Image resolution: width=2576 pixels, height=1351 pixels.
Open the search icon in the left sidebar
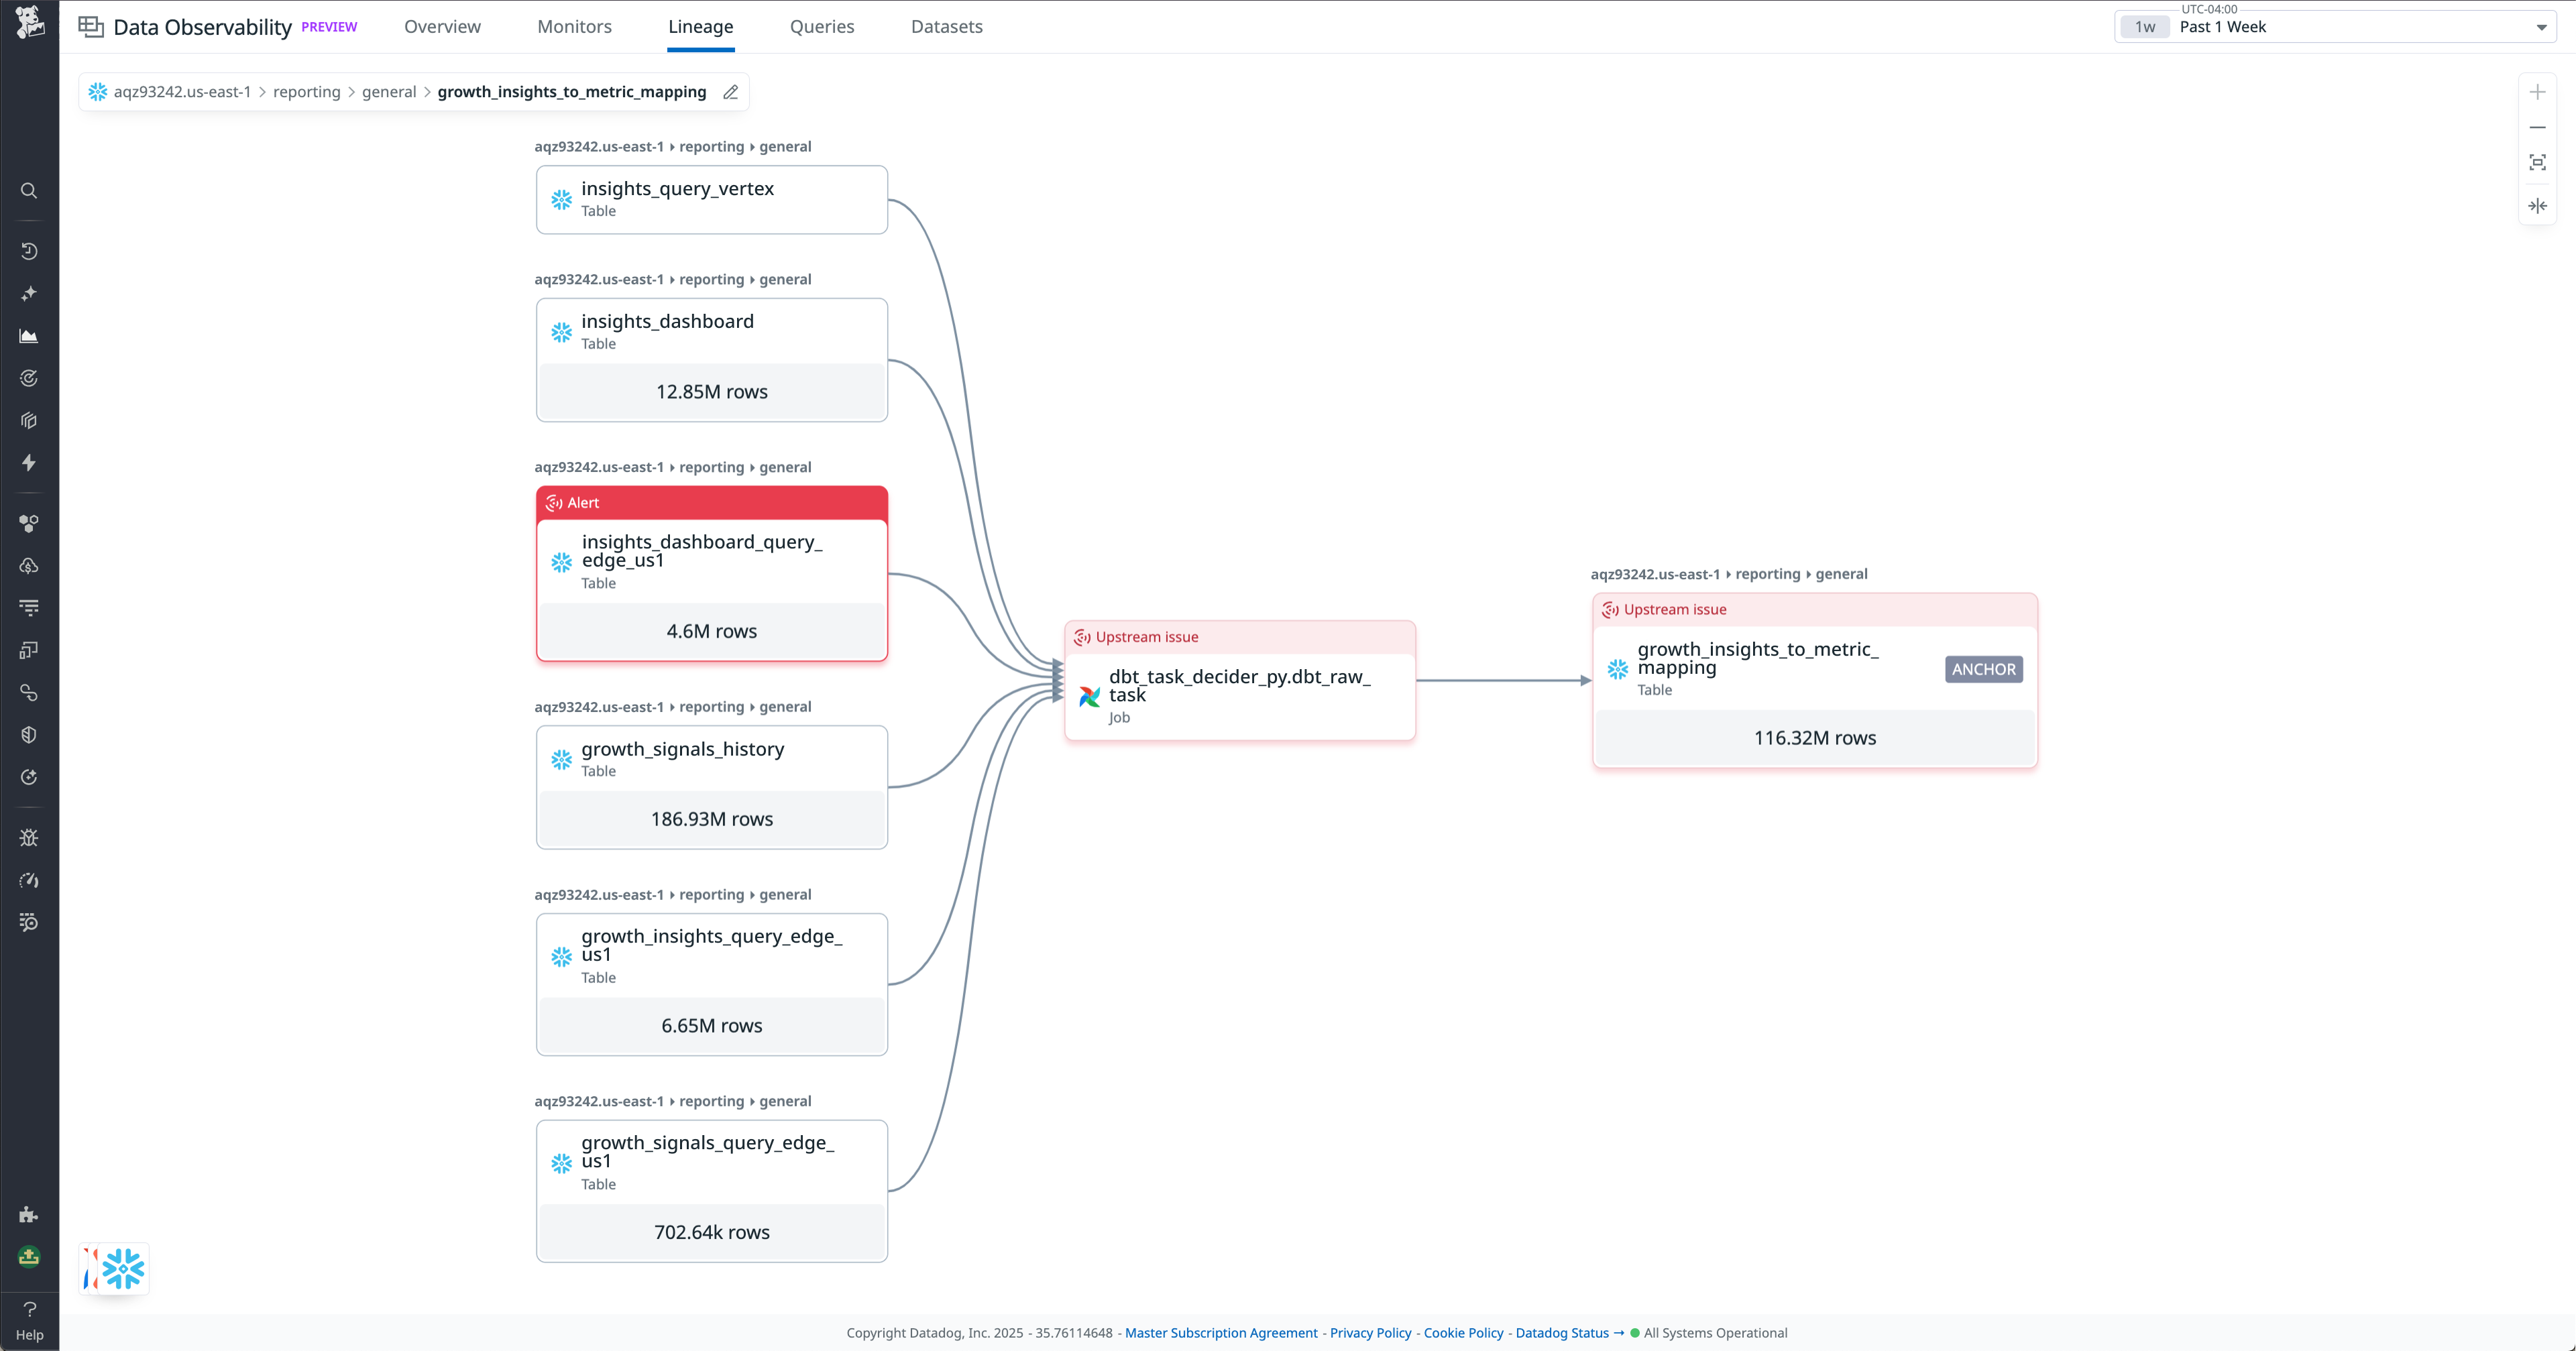click(29, 191)
